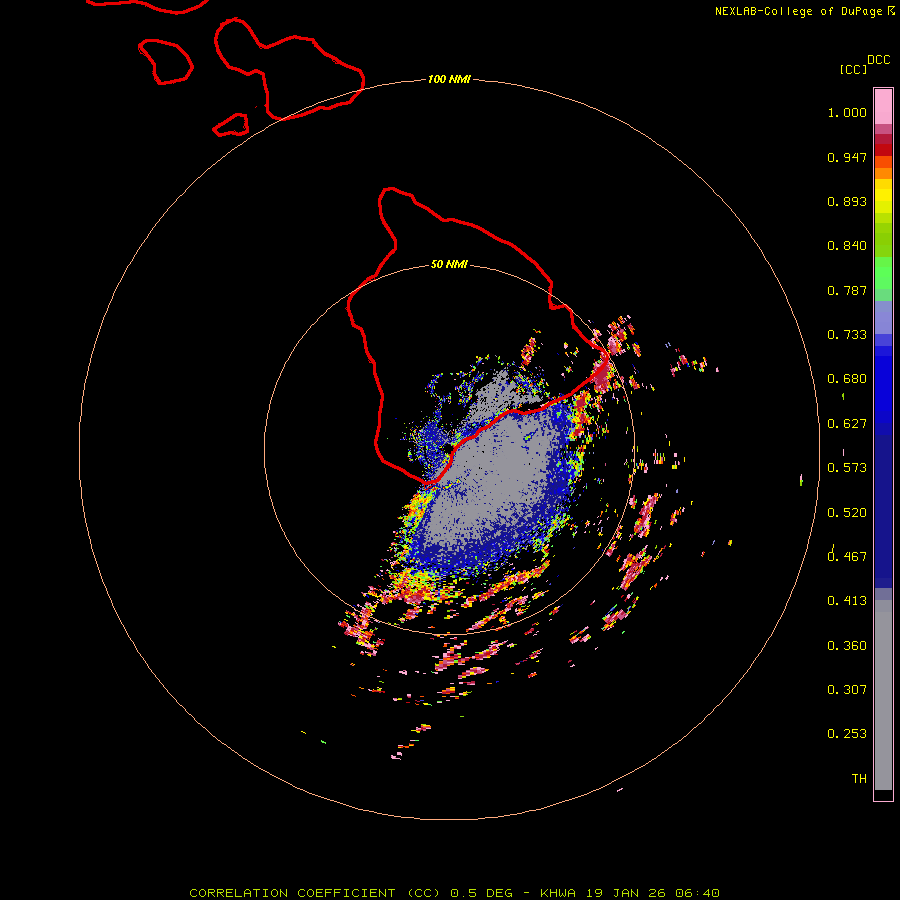Click the 06:40 timestamp in the caption

pyautogui.click(x=697, y=893)
